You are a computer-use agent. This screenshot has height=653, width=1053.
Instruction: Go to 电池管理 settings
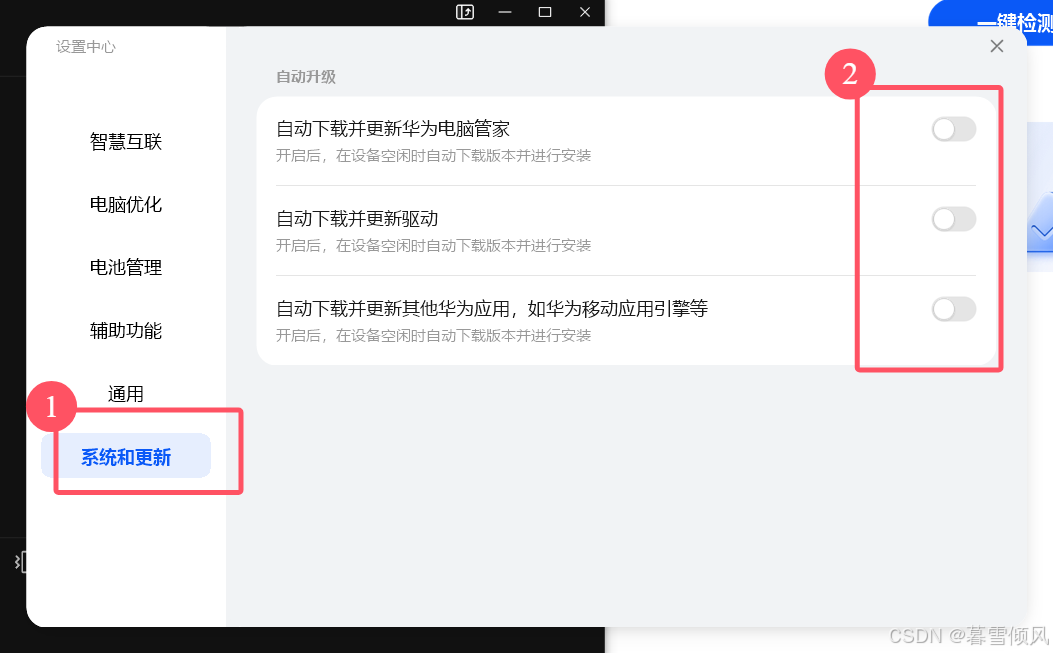coord(126,267)
